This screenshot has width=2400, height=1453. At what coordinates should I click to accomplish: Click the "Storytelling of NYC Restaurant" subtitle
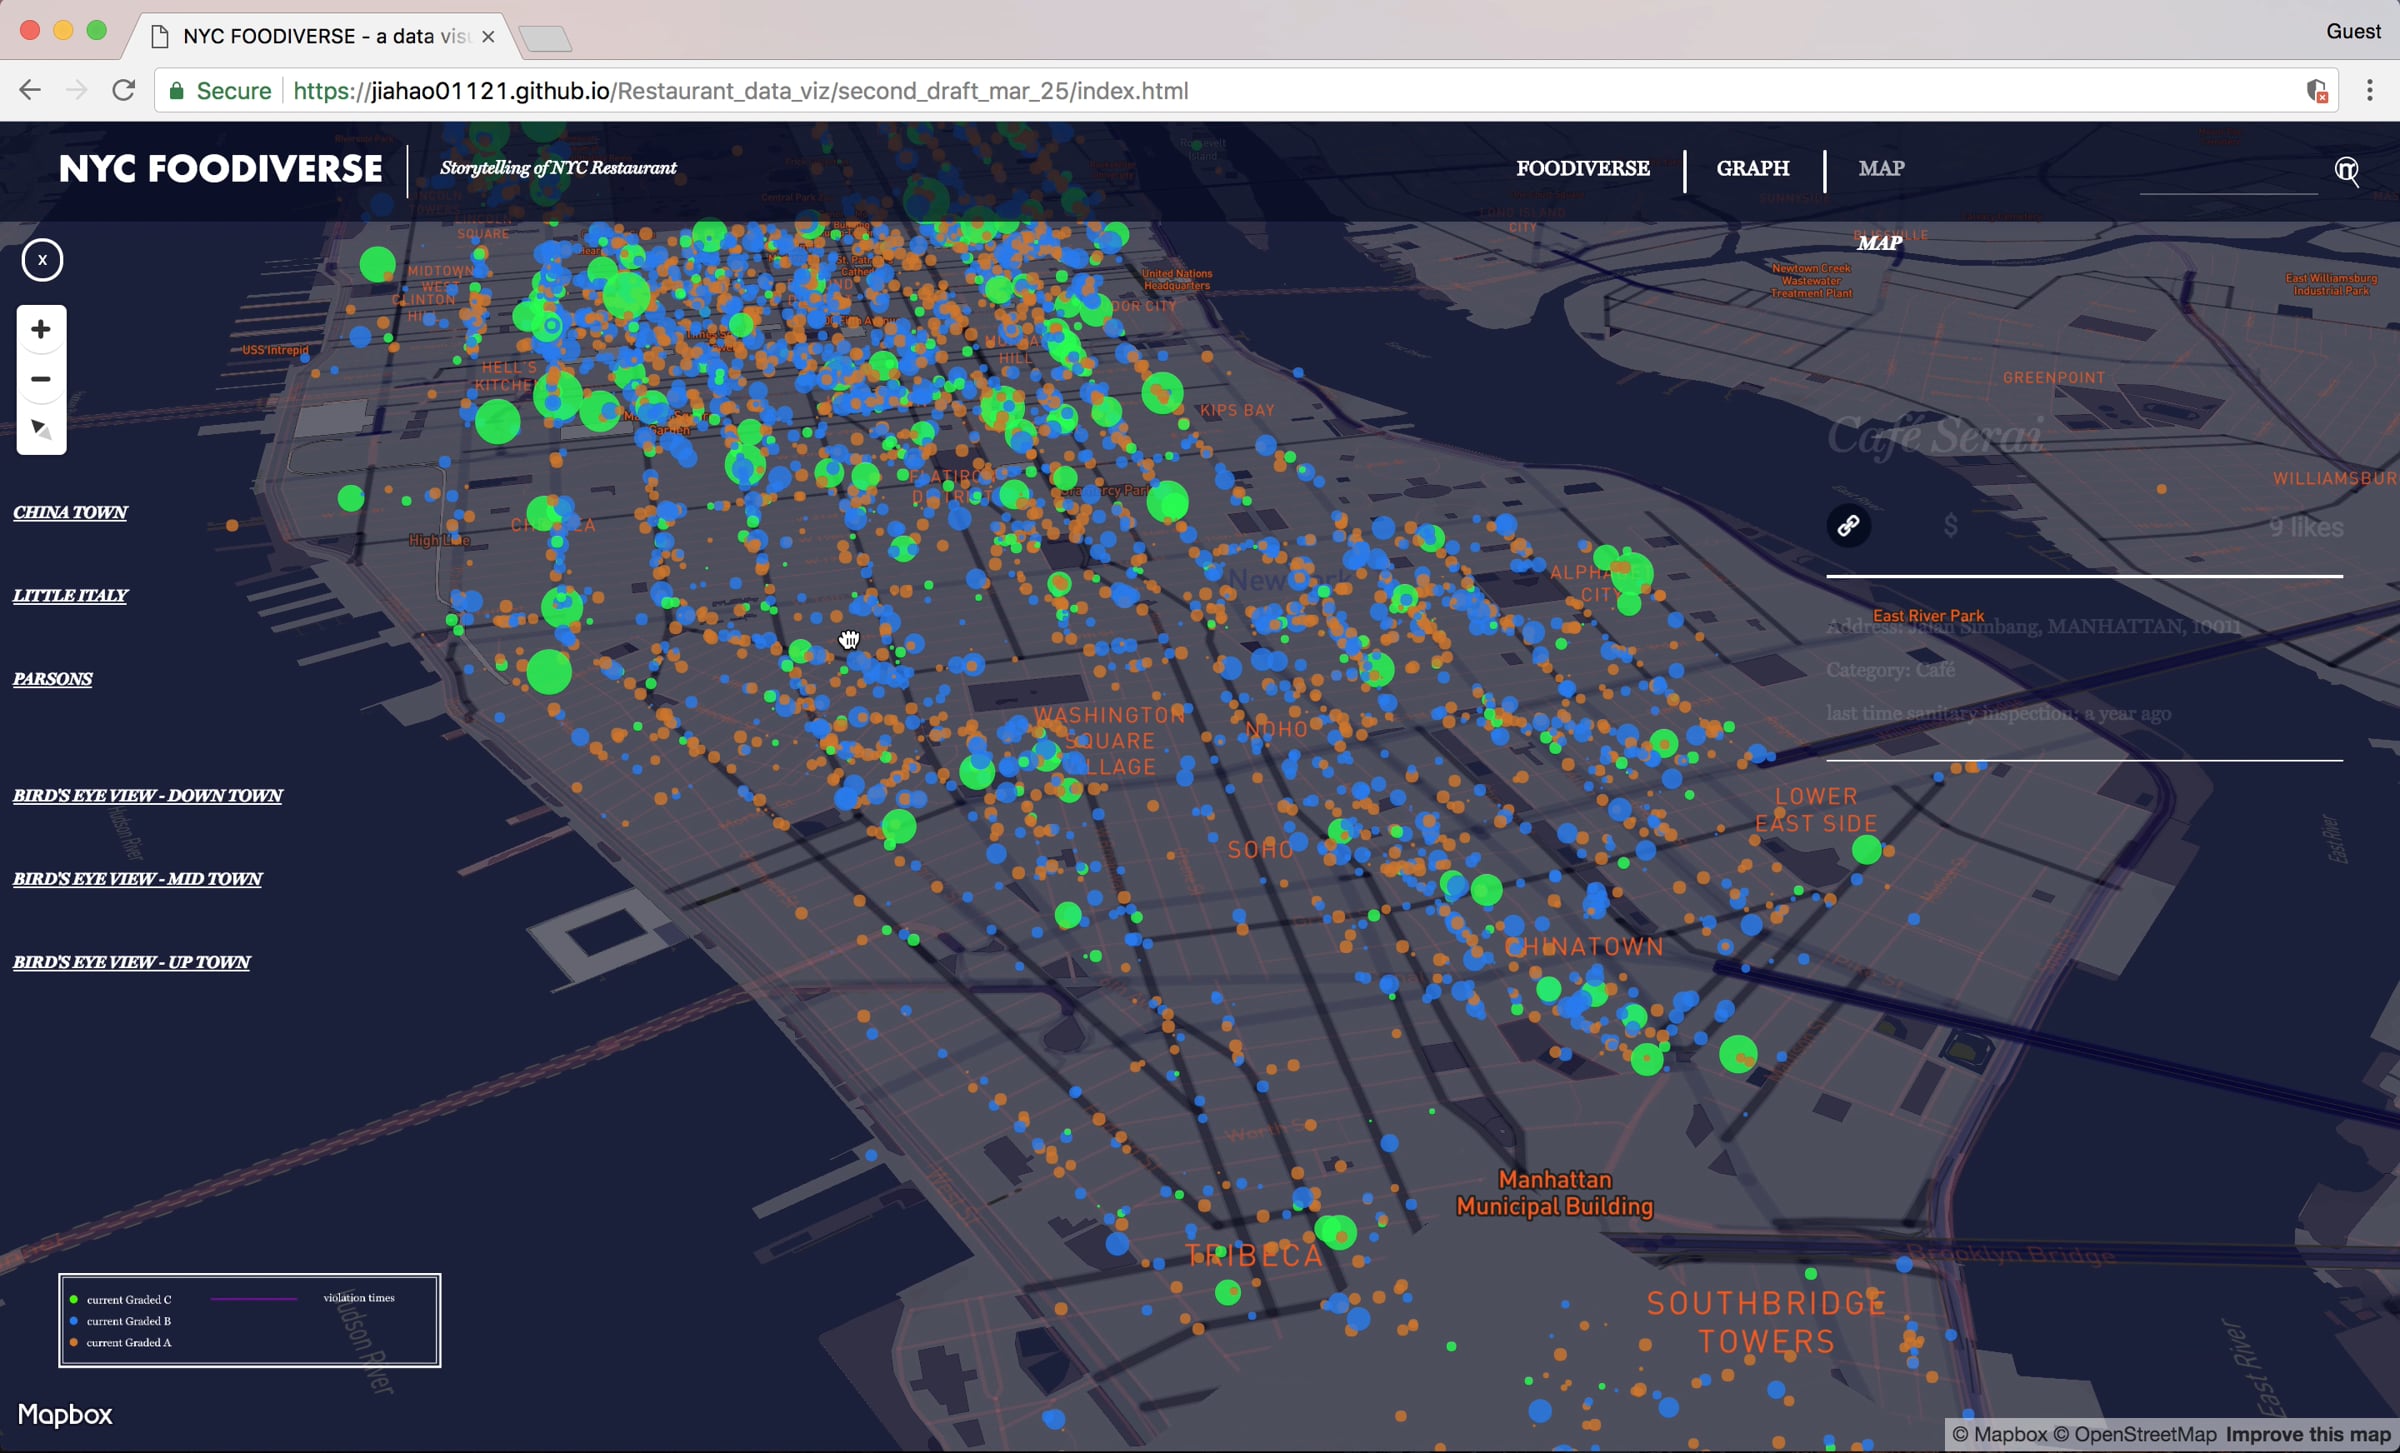pos(558,168)
